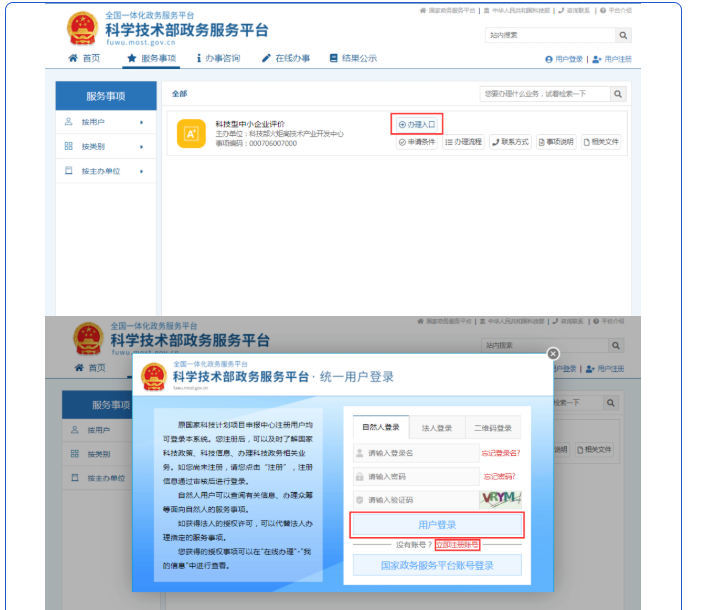Viewport: 706px width, 610px height.
Task: Open the 办事咨询 navigation item
Action: [218, 58]
